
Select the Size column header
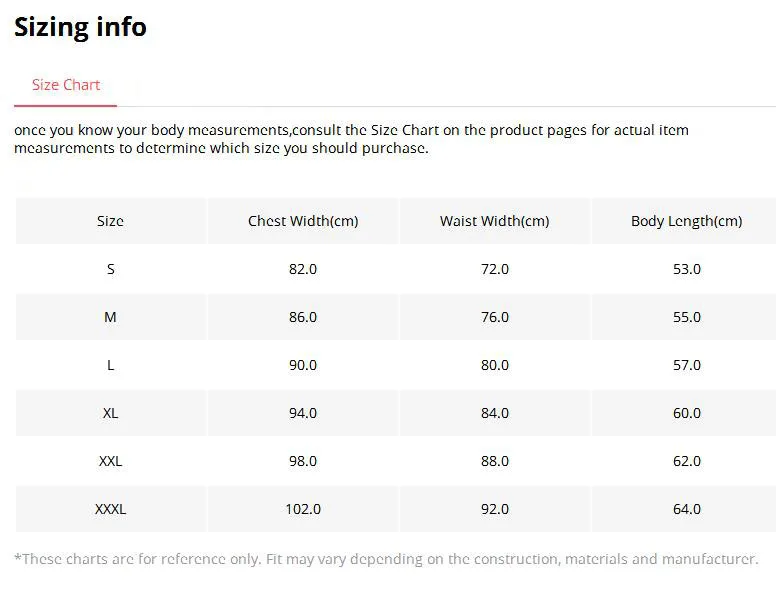(110, 221)
